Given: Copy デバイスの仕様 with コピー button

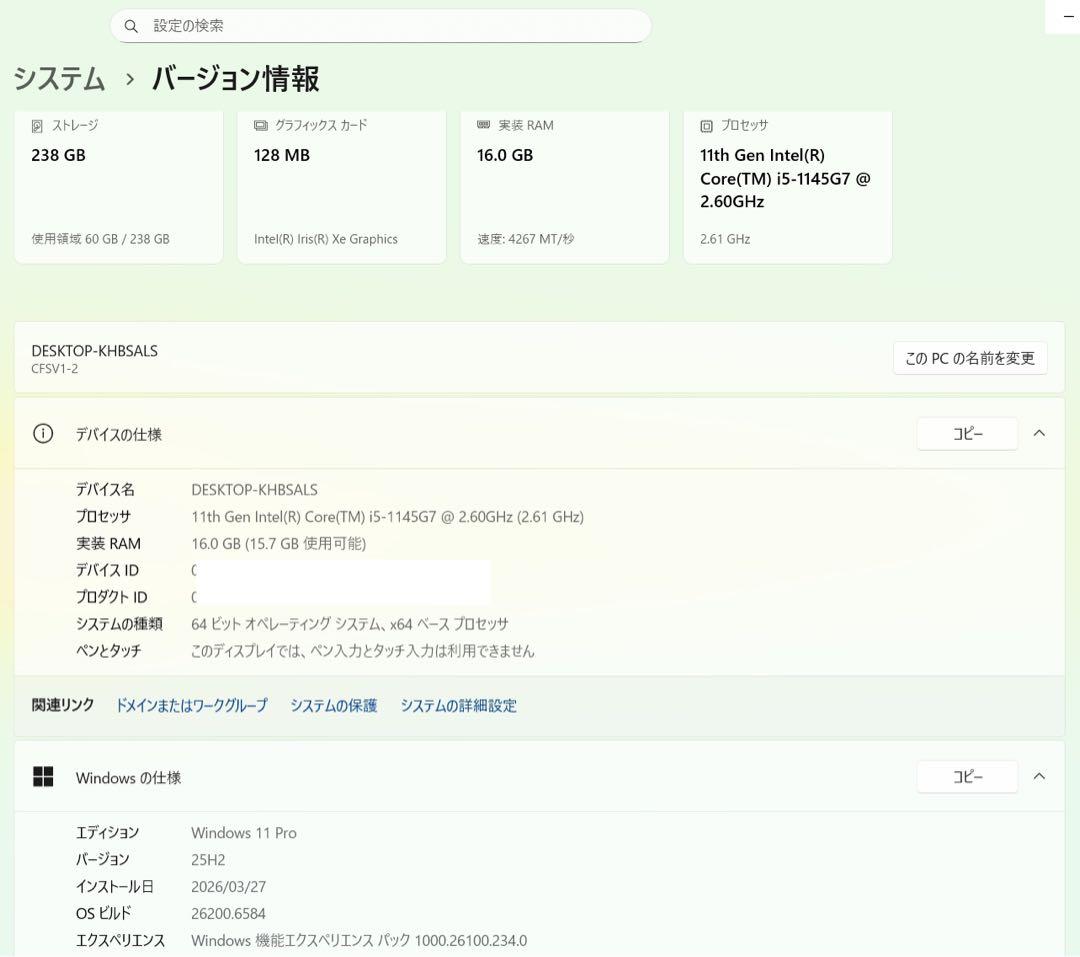Looking at the screenshot, I should 967,434.
